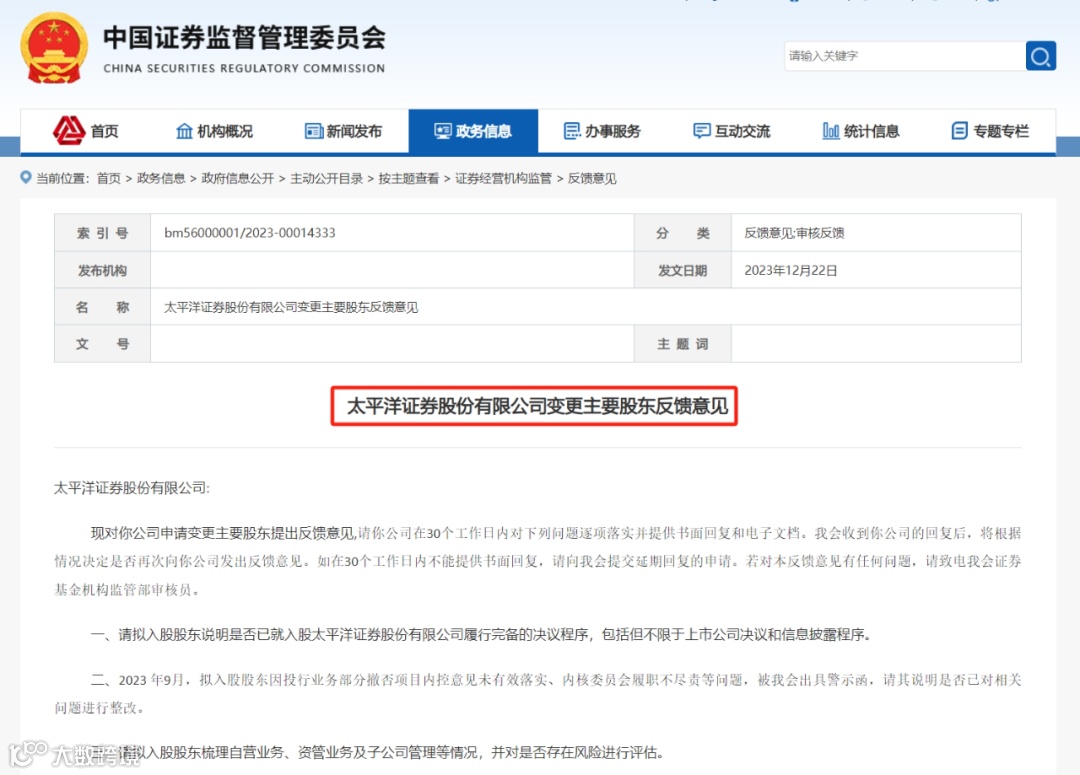The width and height of the screenshot is (1080, 775).
Task: Open the 统计信息 navigation tab
Action: click(862, 131)
